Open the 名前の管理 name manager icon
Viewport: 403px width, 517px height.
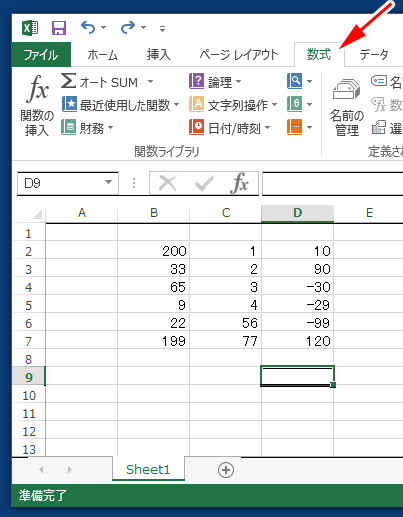point(347,107)
